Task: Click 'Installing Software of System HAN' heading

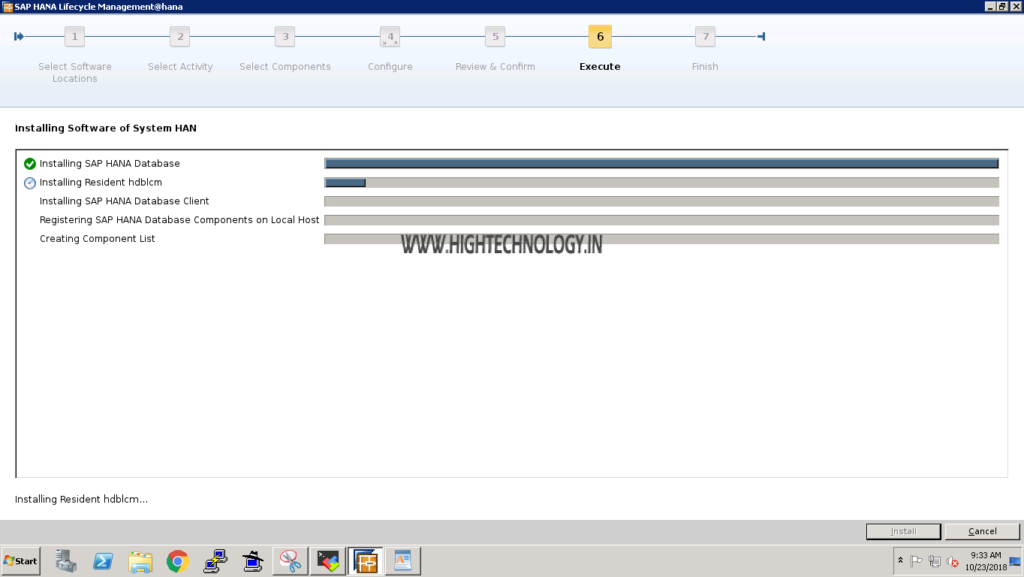Action: (x=106, y=128)
